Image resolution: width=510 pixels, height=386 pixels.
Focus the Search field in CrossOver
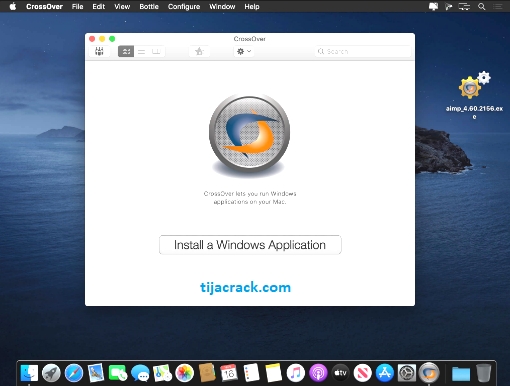pyautogui.click(x=363, y=51)
